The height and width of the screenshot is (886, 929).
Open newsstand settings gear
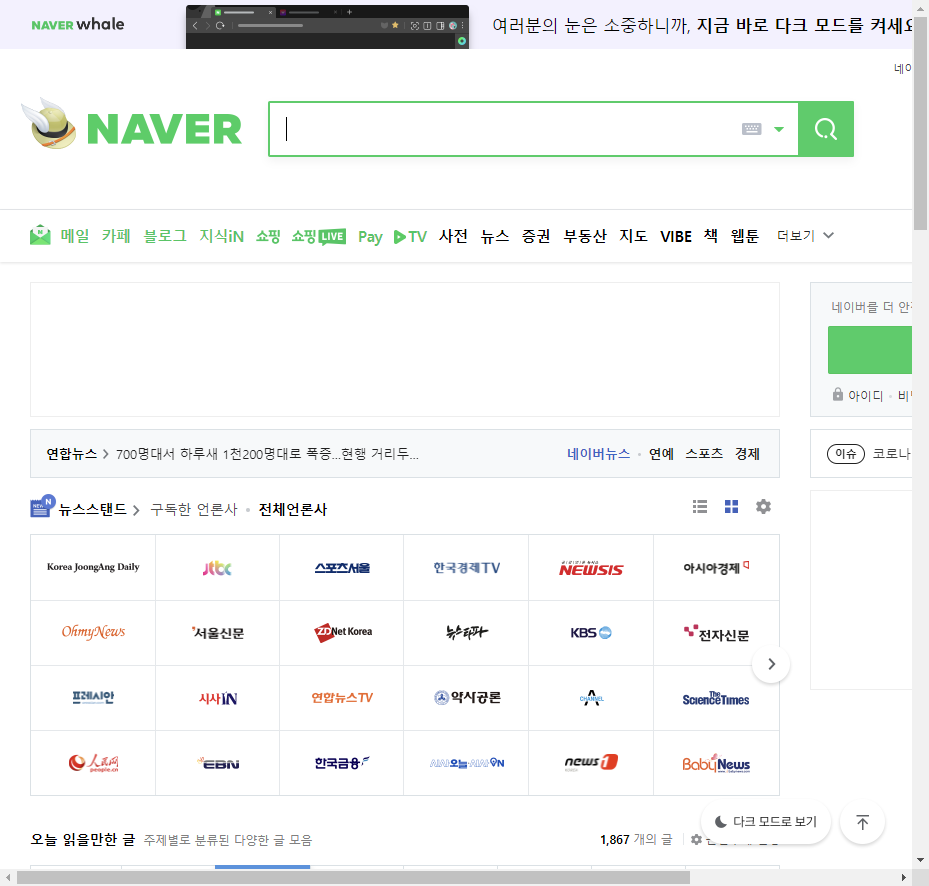coord(764,507)
